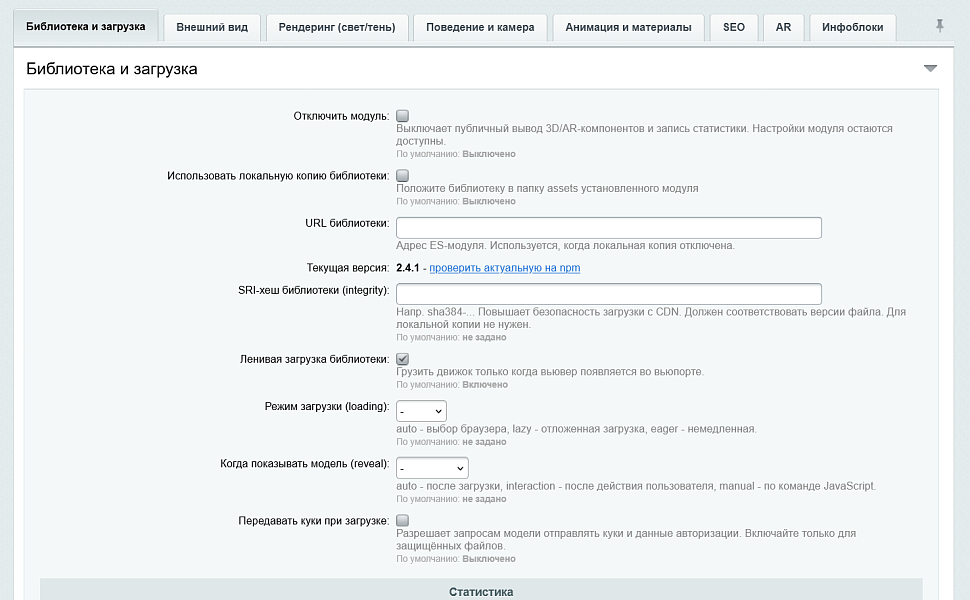Click the hint text about Адрес ES-модуля

point(565,246)
